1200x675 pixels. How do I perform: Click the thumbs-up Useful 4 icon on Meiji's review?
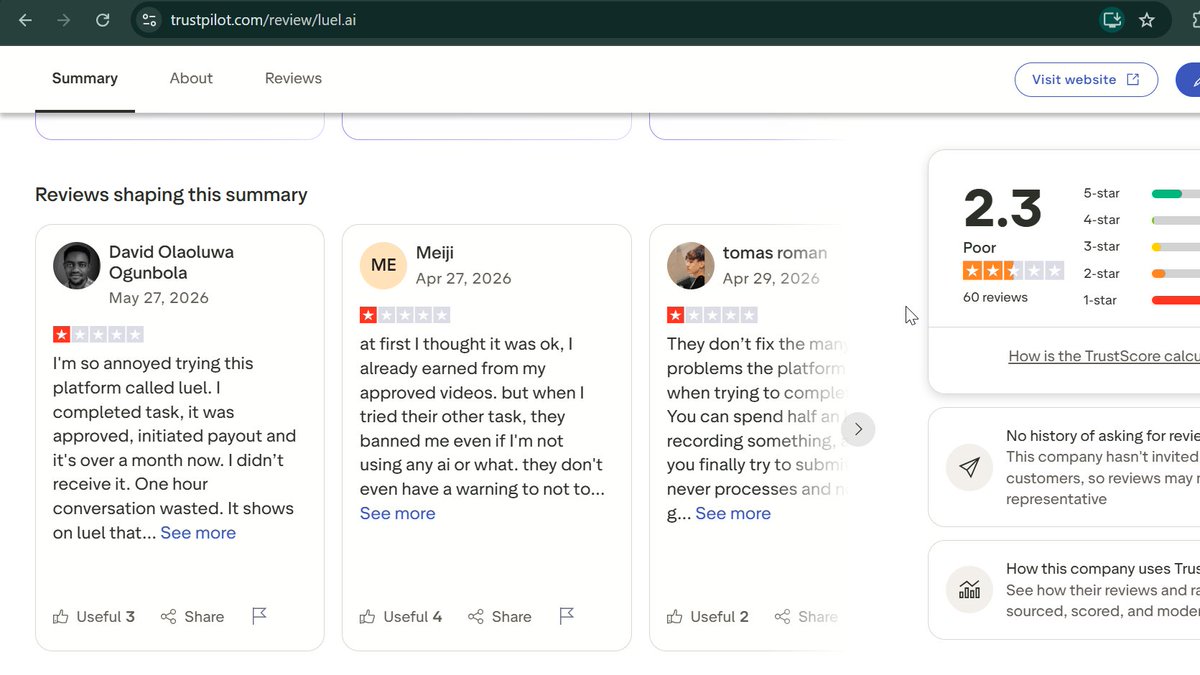coord(368,616)
